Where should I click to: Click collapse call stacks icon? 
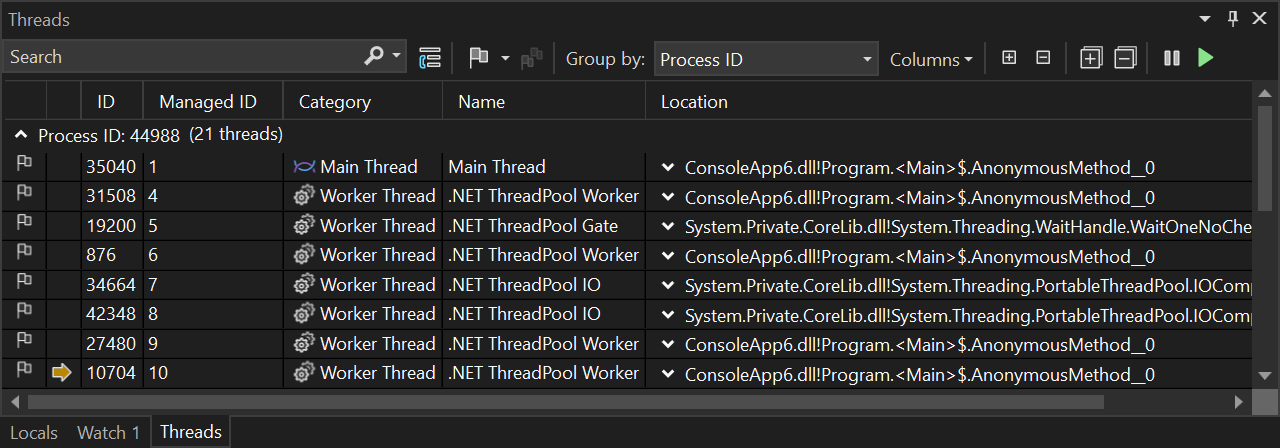coord(1125,58)
